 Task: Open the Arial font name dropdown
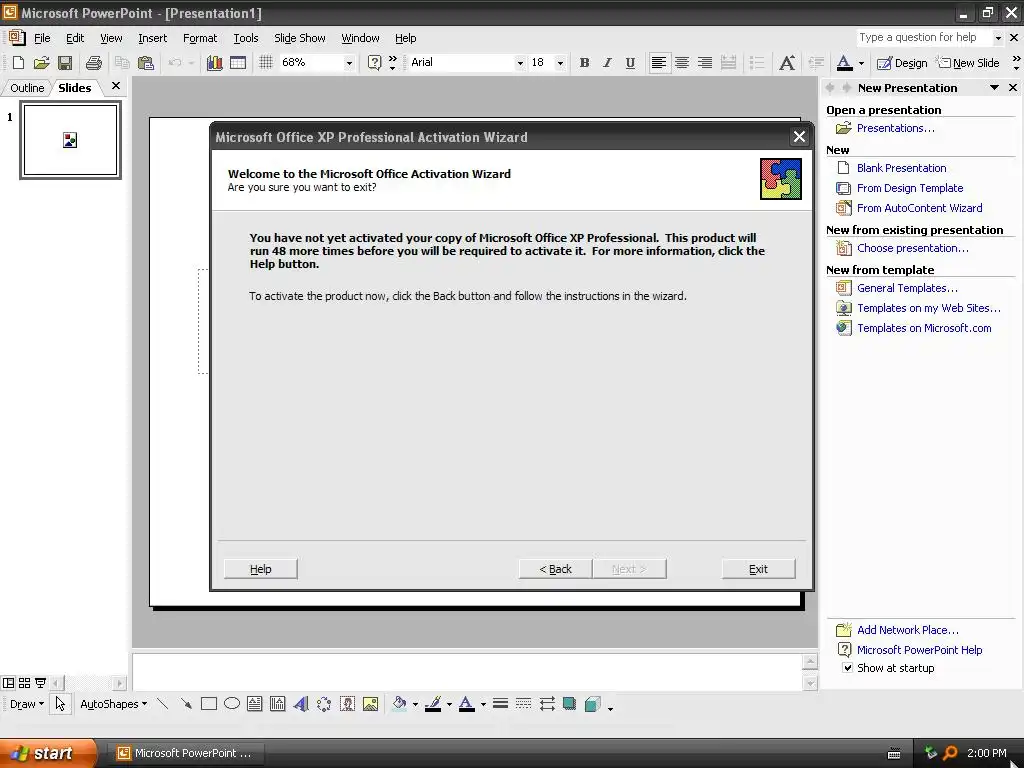point(520,63)
